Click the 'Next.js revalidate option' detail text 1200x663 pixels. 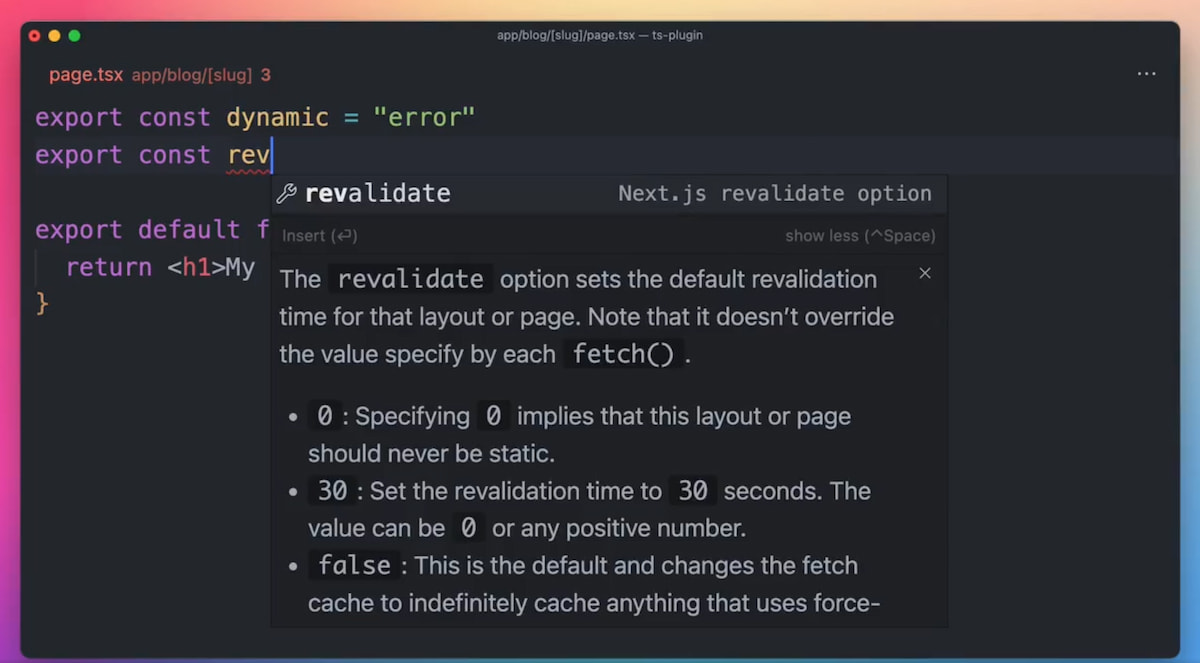pos(775,194)
